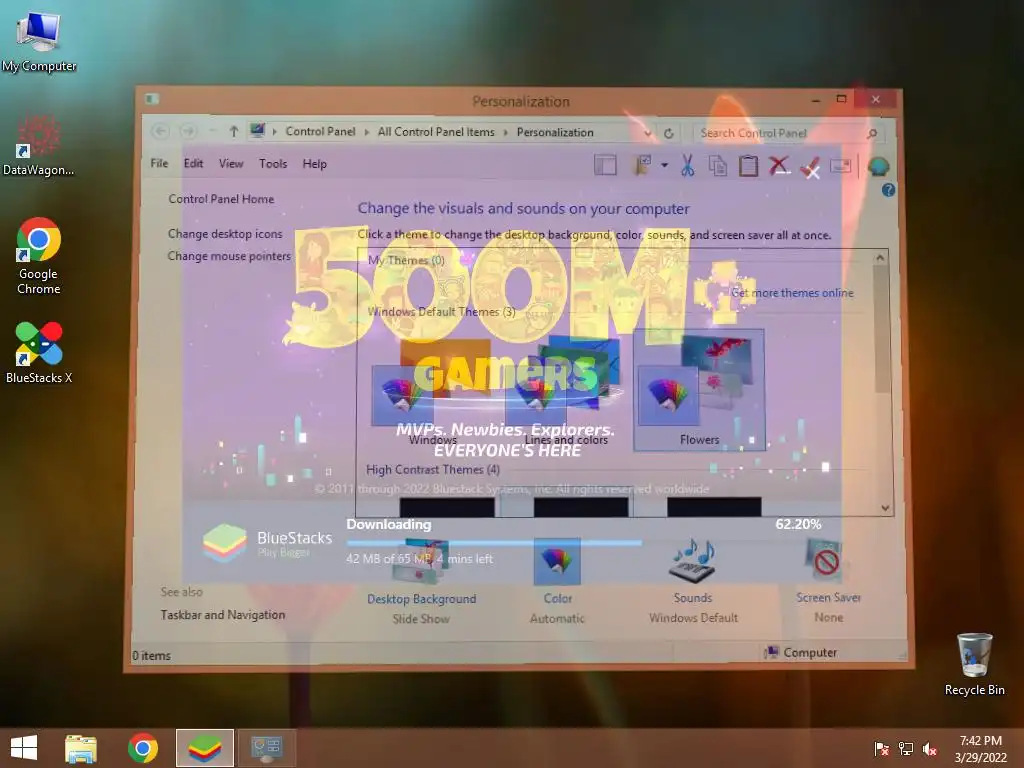Open BlueStacks X desktop shortcut

point(39,353)
